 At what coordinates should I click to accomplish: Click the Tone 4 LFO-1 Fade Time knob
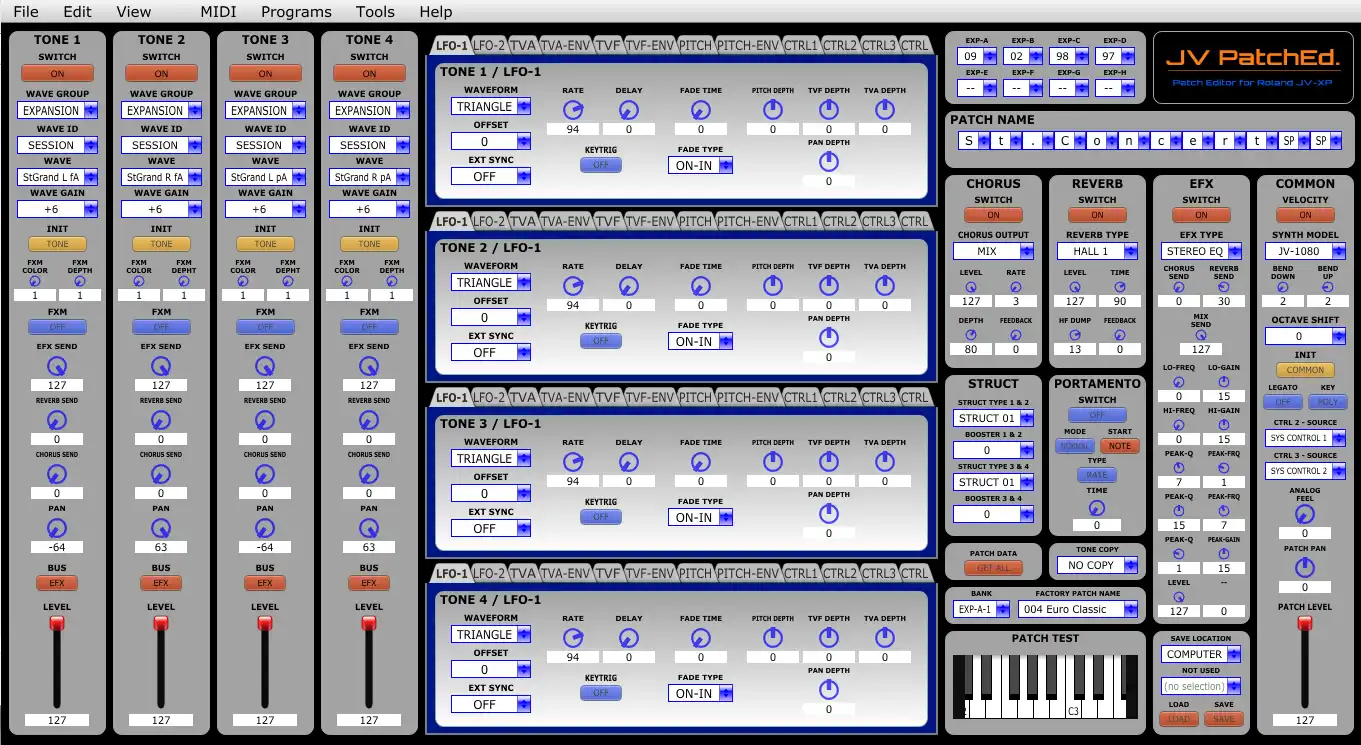(x=700, y=637)
